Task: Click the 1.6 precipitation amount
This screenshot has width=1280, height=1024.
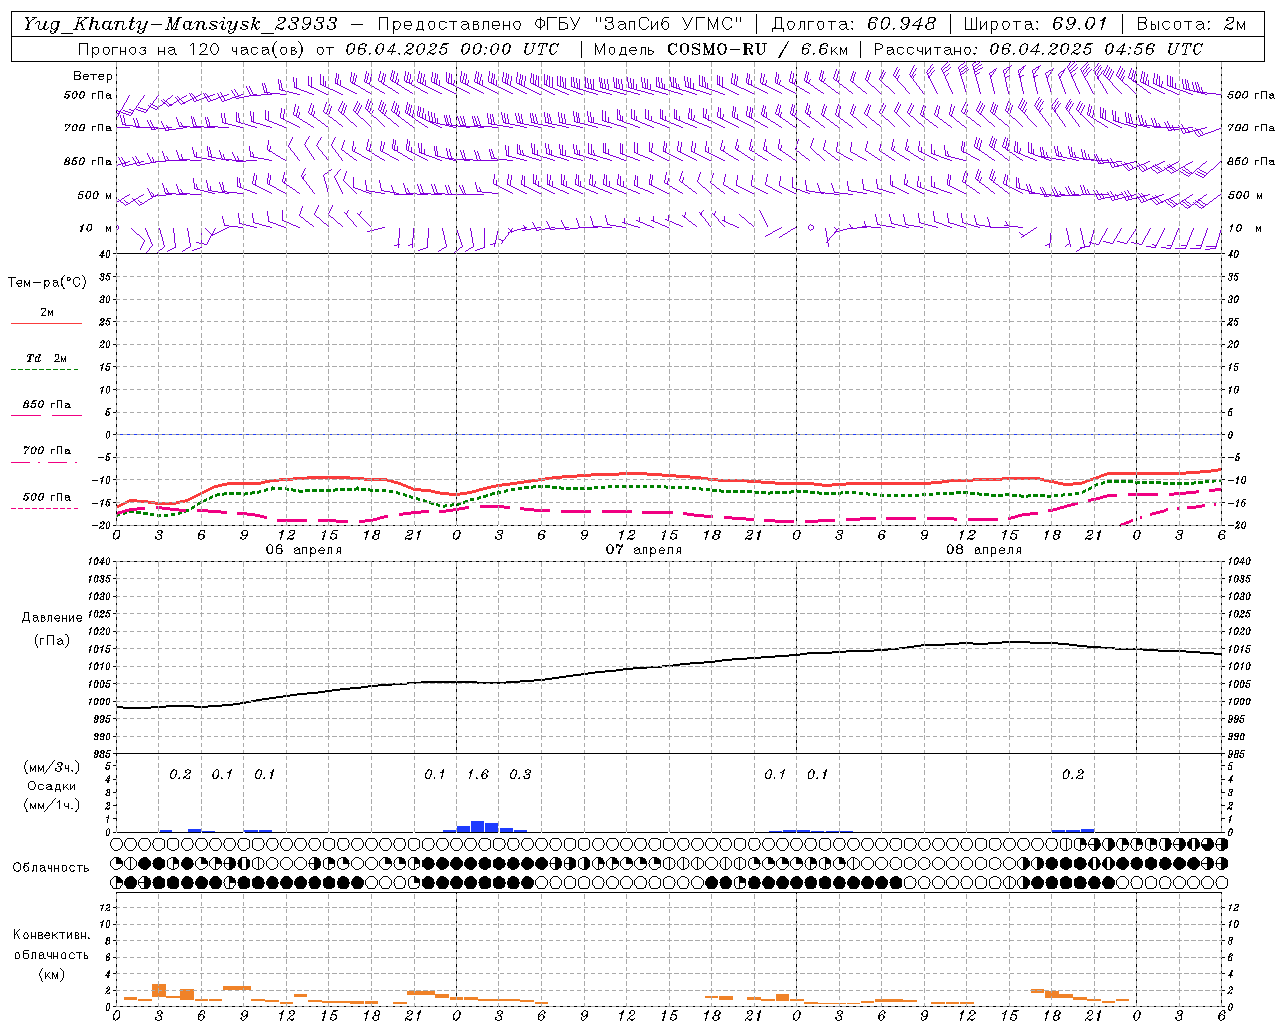Action: [x=478, y=775]
